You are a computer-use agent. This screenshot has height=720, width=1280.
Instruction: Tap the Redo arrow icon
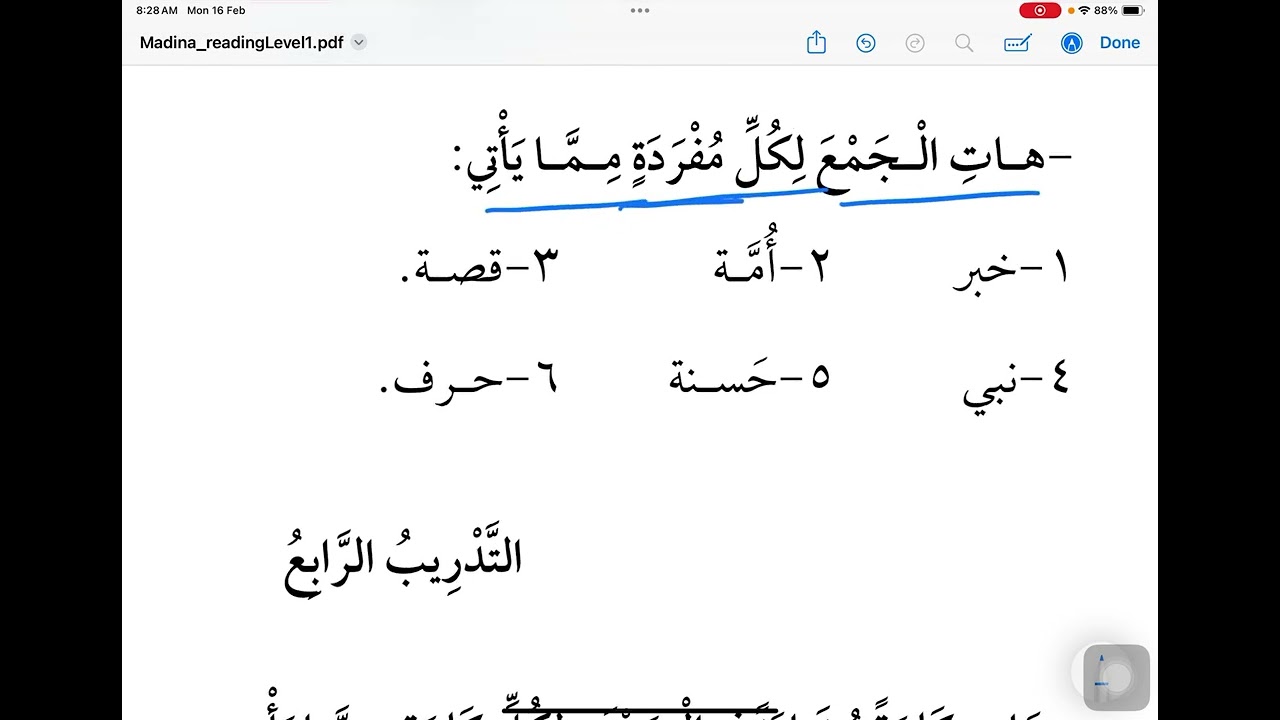click(914, 43)
